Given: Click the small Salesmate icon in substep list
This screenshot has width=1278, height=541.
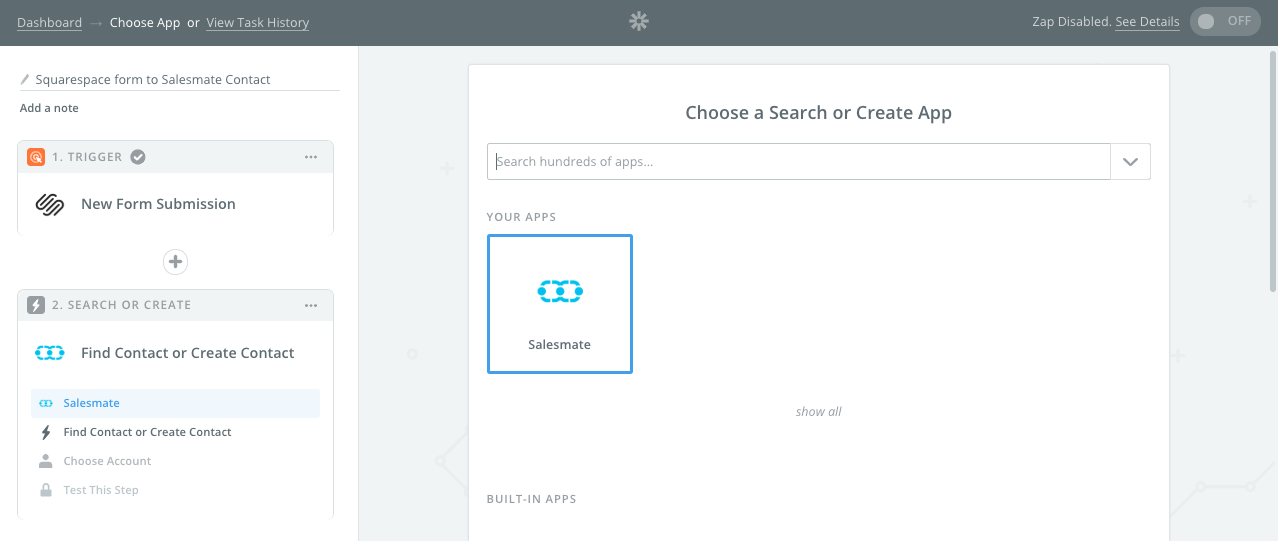Looking at the screenshot, I should pos(45,403).
